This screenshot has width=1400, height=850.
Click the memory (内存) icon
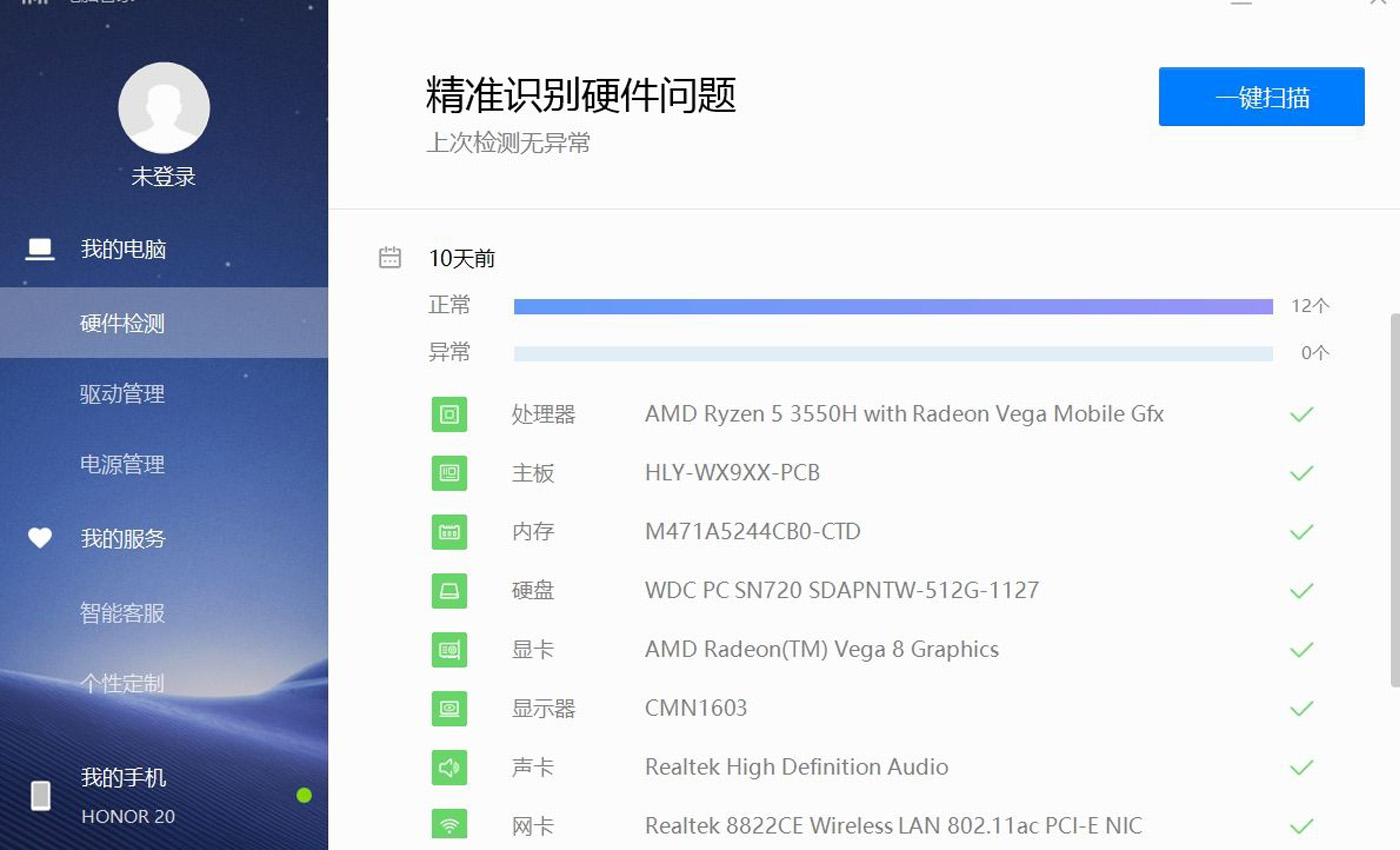point(449,532)
